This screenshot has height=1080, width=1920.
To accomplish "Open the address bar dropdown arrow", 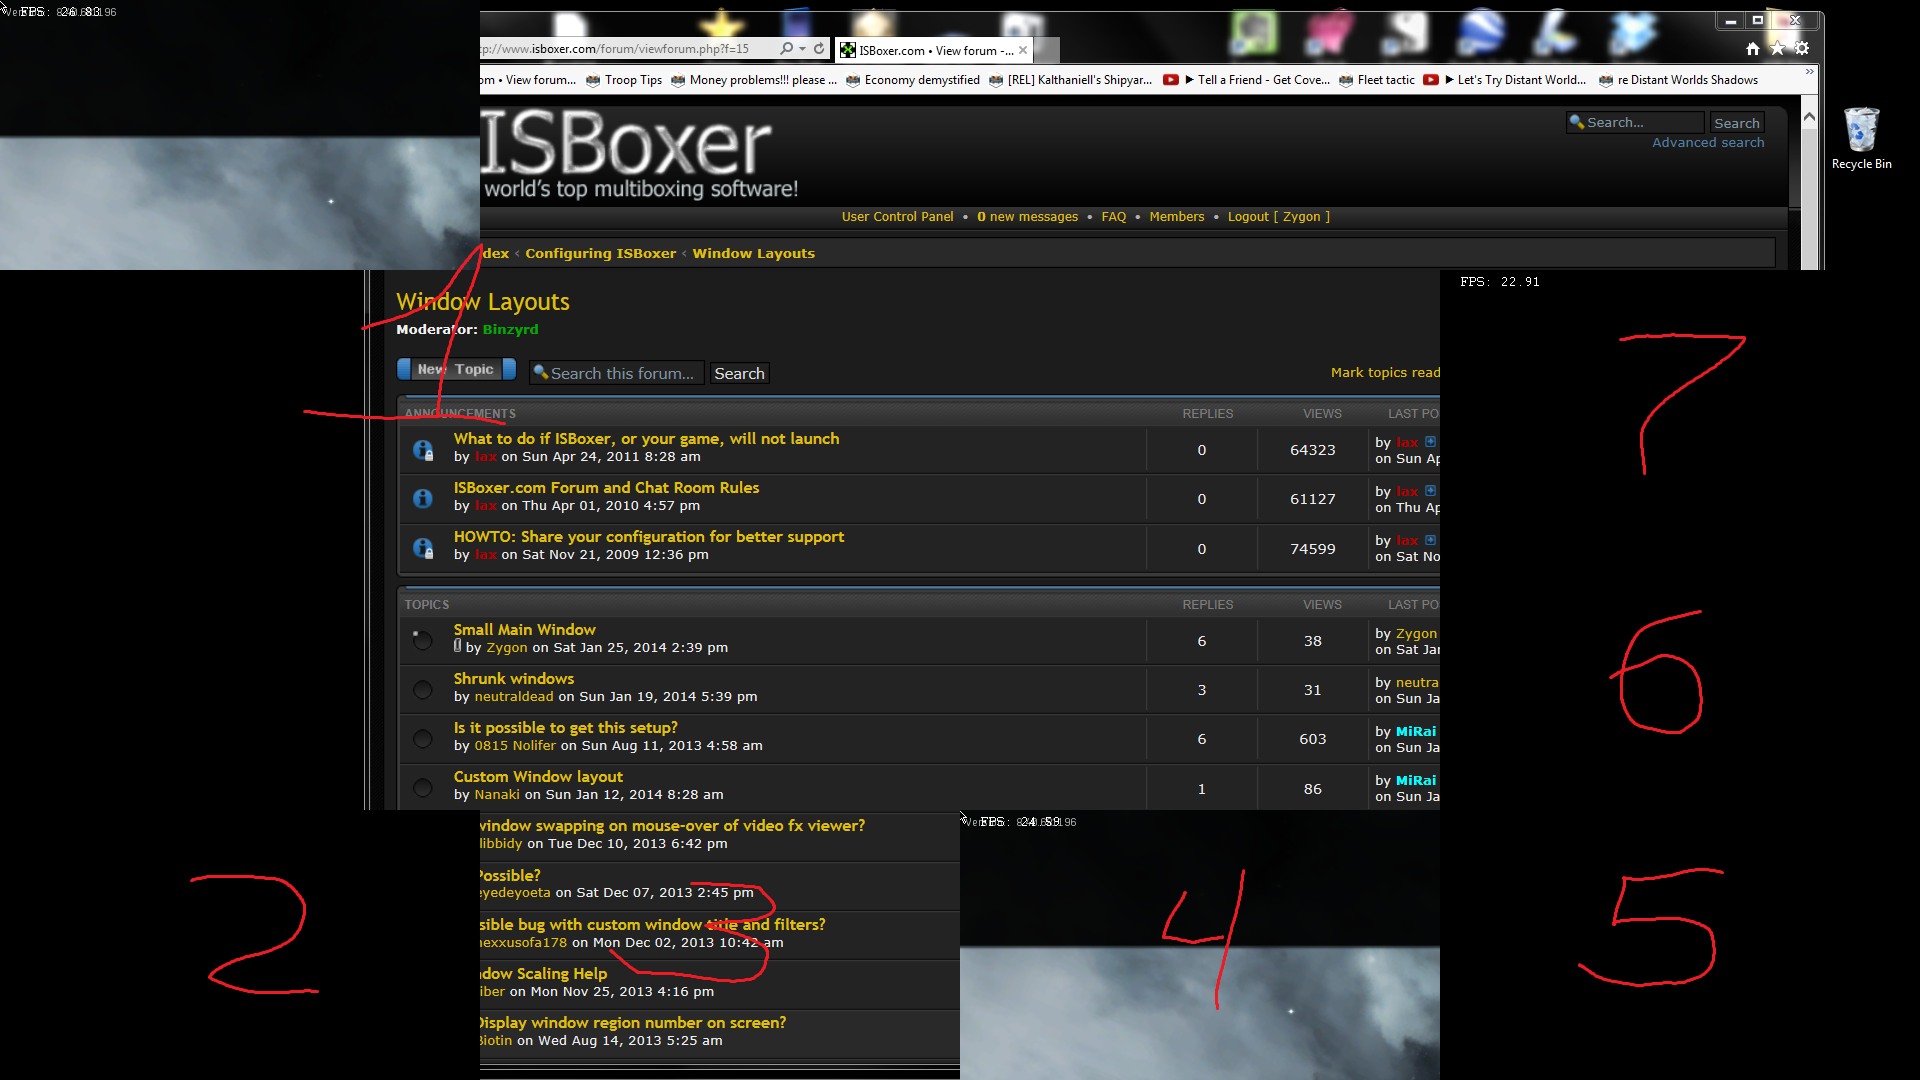I will tap(802, 48).
